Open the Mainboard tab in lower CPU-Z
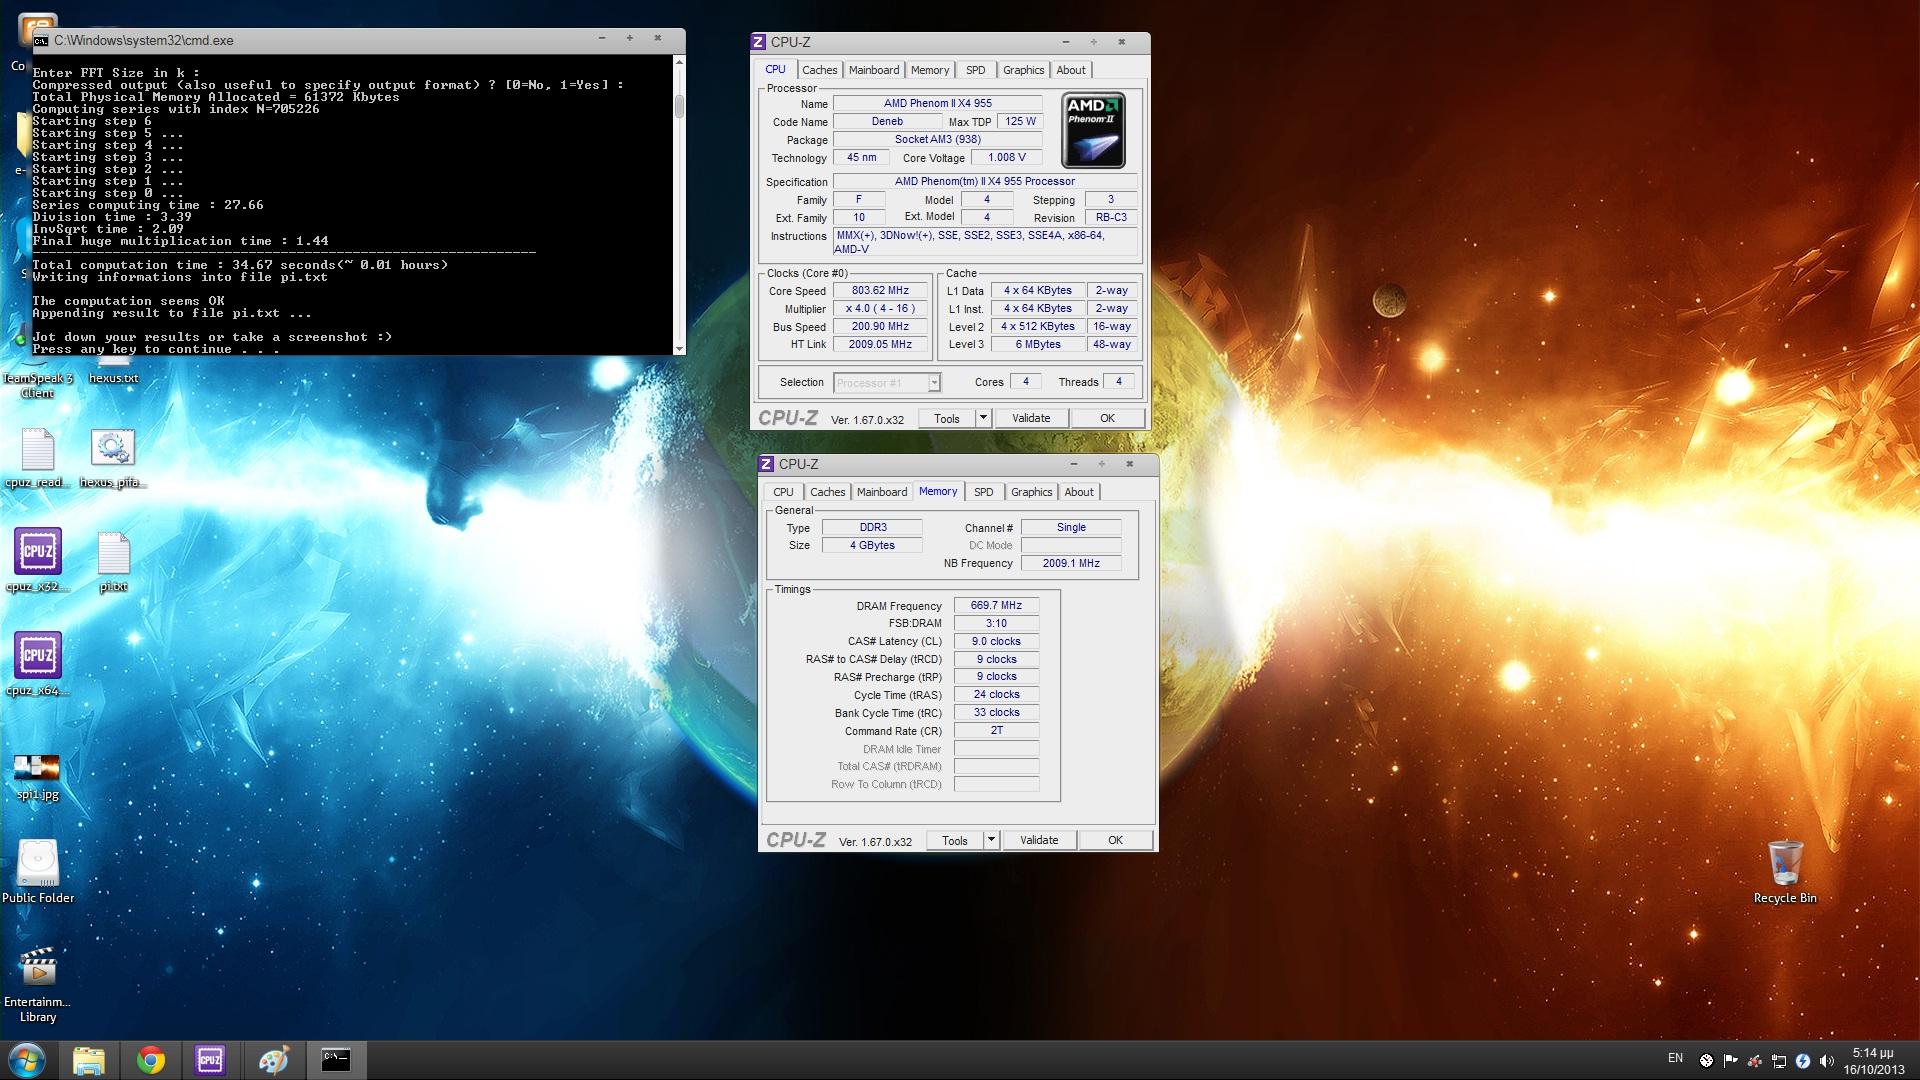 [881, 492]
